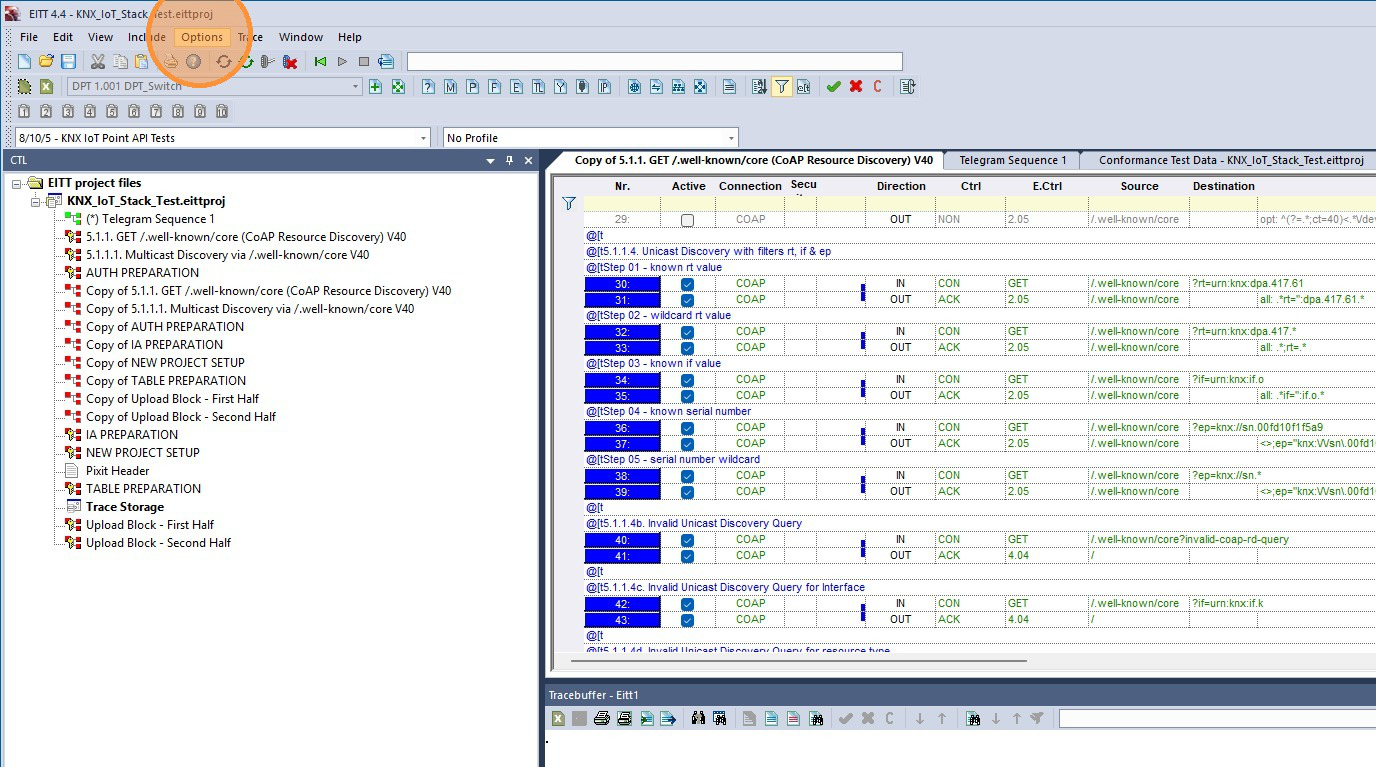Open the File menu

pyautogui.click(x=29, y=37)
